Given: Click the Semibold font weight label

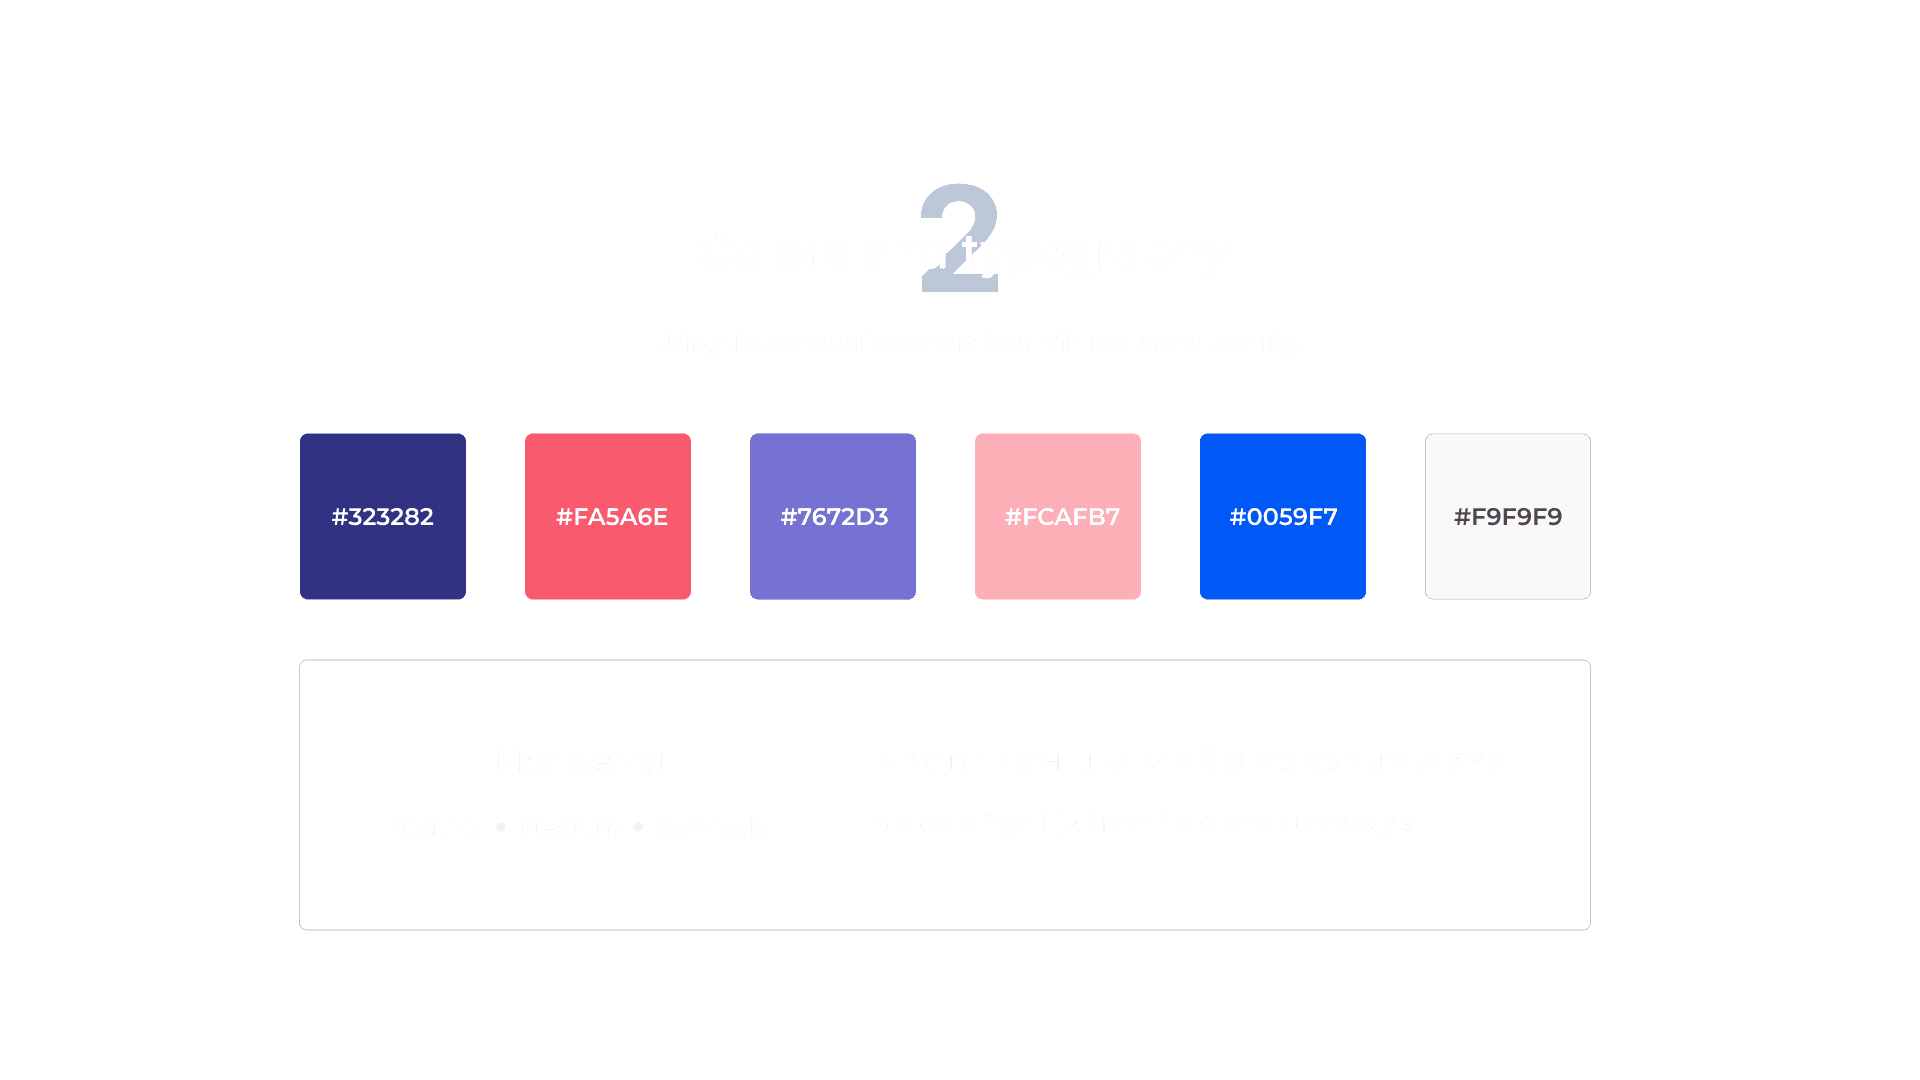Looking at the screenshot, I should pos(711,825).
